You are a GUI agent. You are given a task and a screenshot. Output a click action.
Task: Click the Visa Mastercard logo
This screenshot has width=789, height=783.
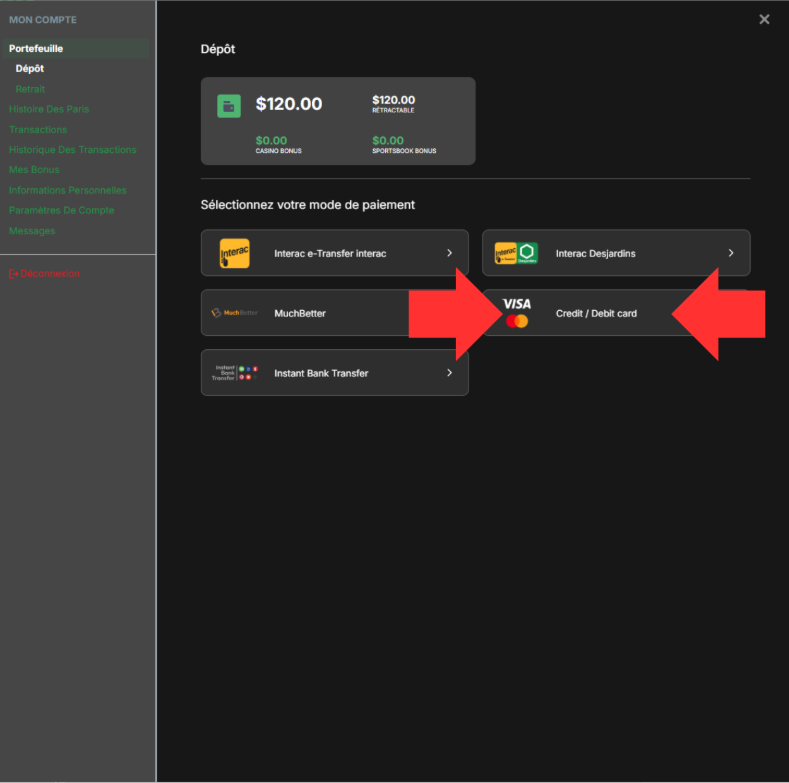coord(517,313)
